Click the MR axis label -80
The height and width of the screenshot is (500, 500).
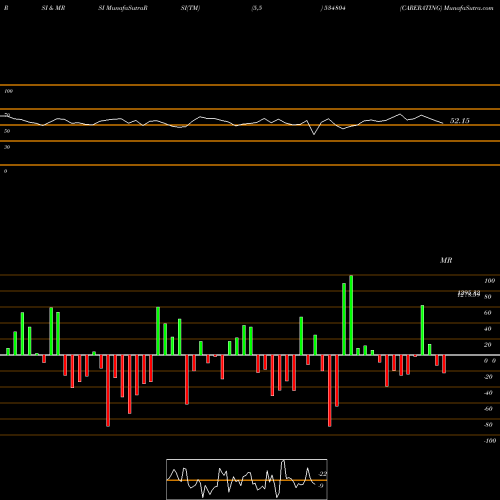pyautogui.click(x=488, y=425)
